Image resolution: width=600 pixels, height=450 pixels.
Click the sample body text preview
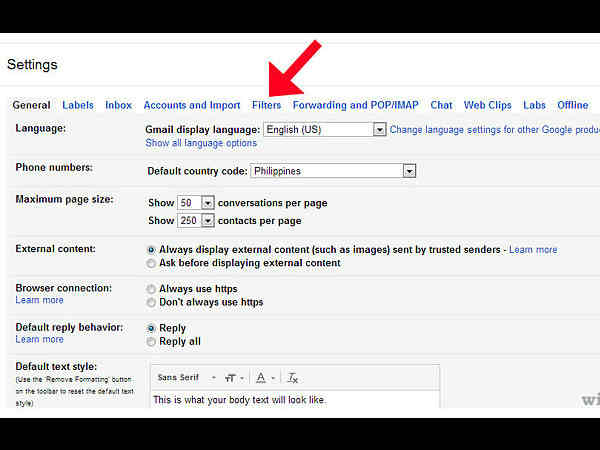pos(240,400)
